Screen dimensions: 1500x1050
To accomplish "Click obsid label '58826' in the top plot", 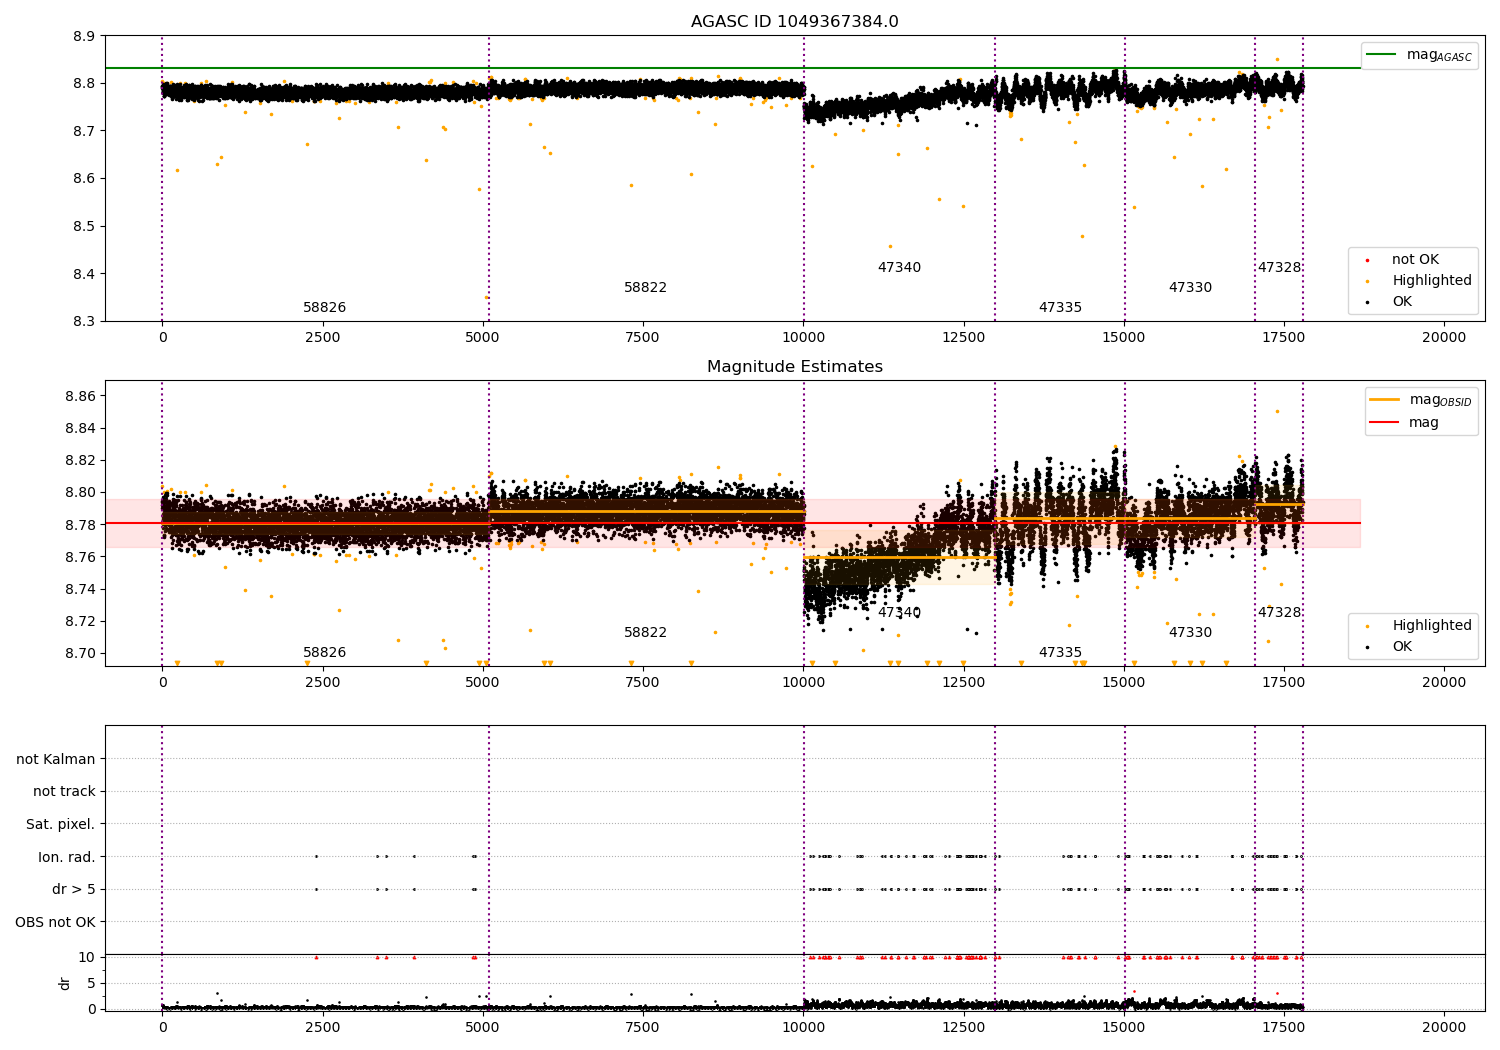I will [325, 308].
